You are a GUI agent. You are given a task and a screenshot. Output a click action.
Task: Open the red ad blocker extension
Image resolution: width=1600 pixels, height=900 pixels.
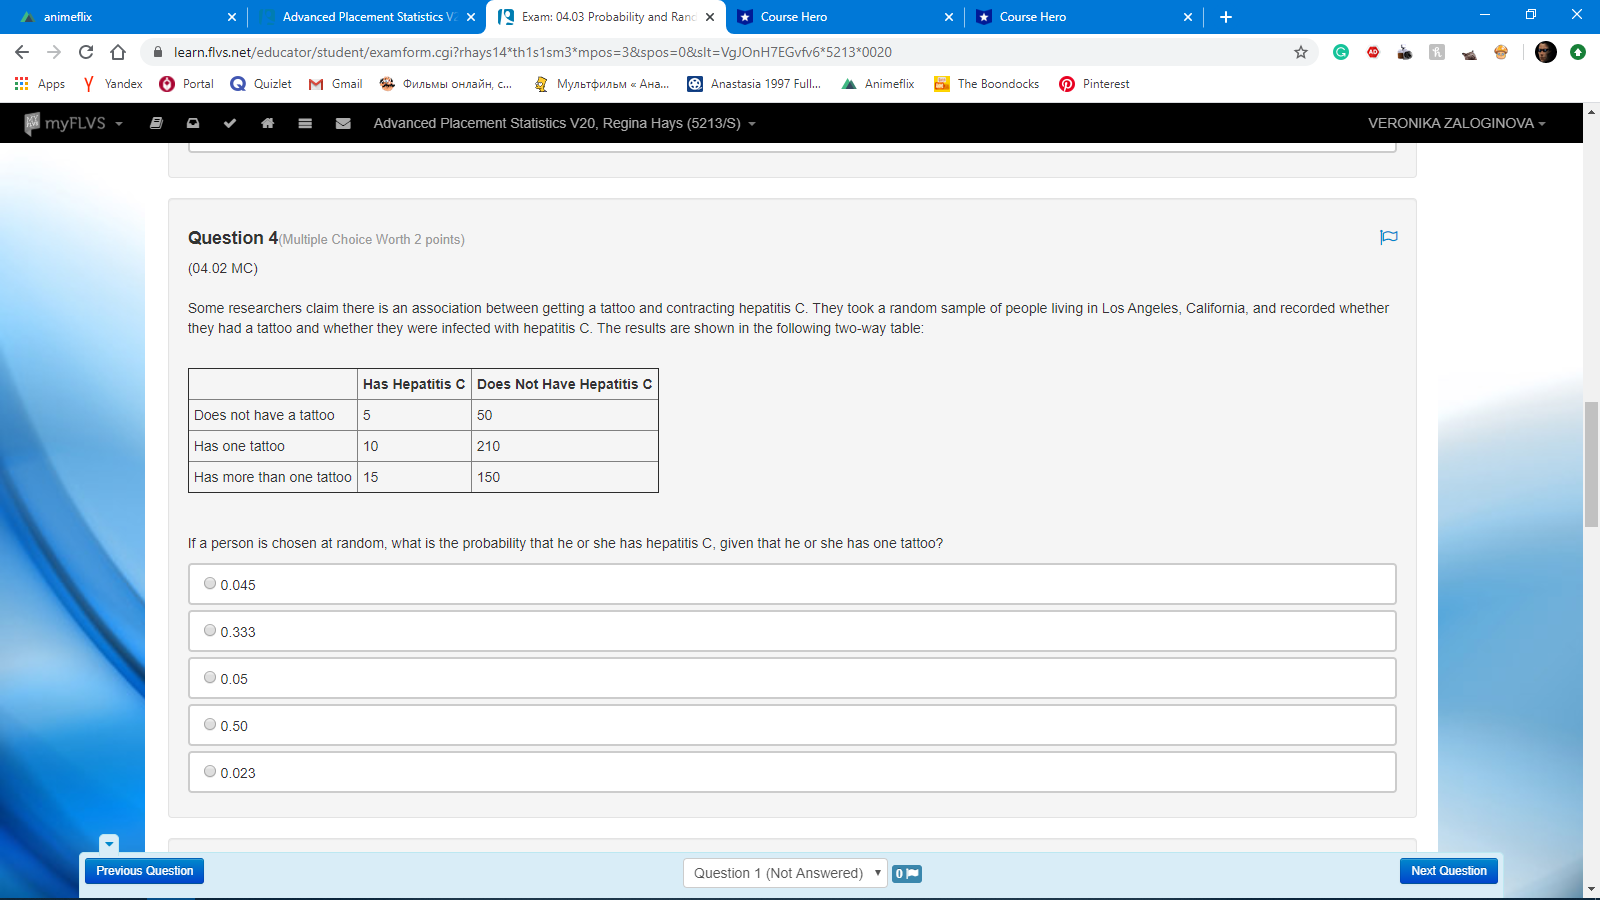pyautogui.click(x=1373, y=52)
